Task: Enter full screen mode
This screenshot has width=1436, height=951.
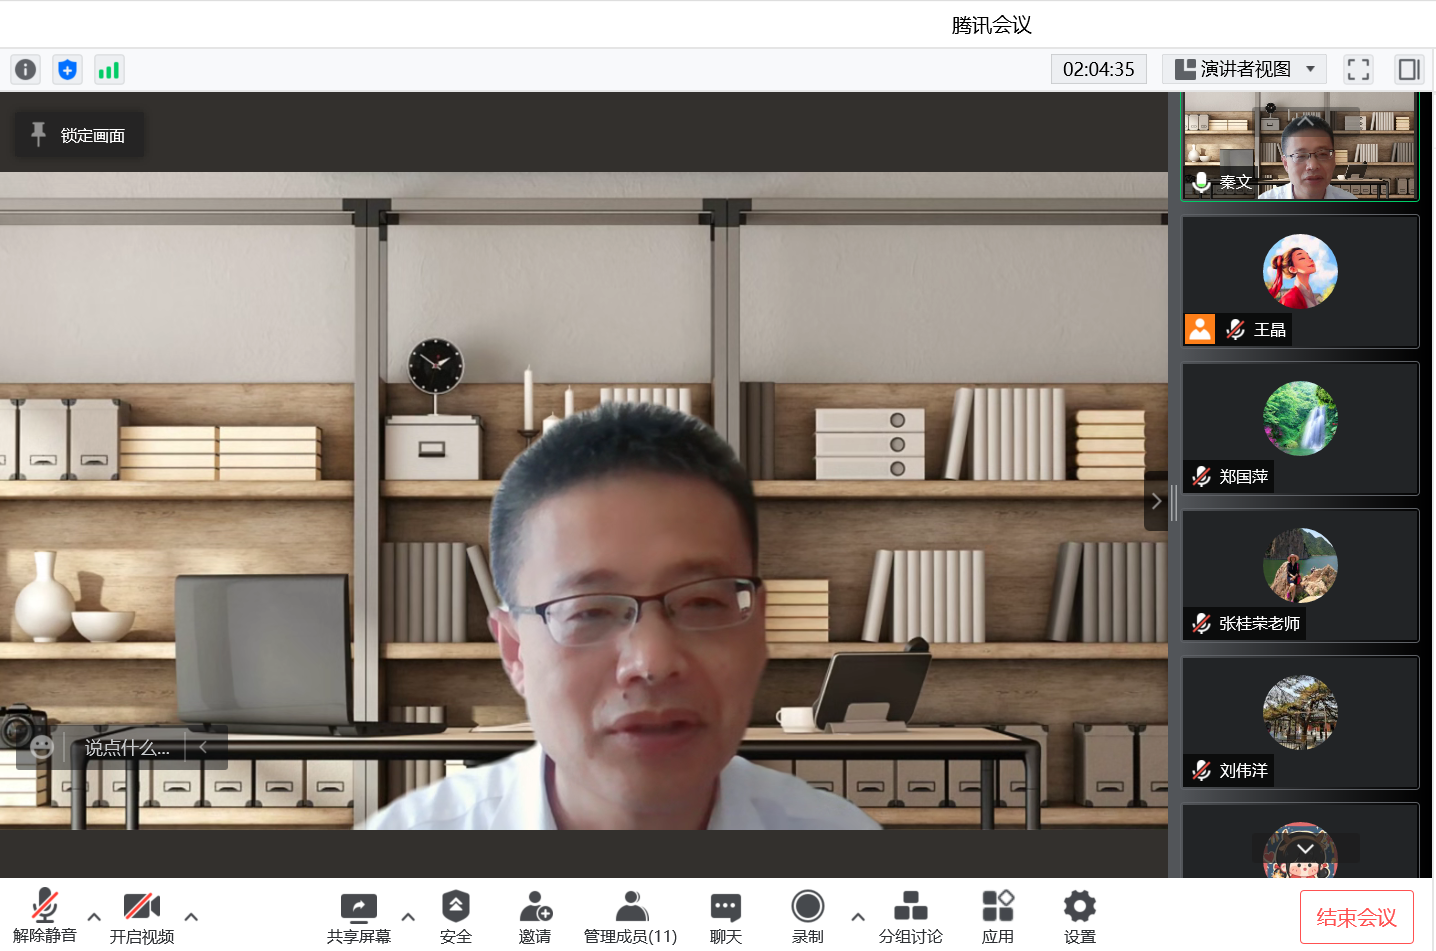Action: click(1358, 69)
